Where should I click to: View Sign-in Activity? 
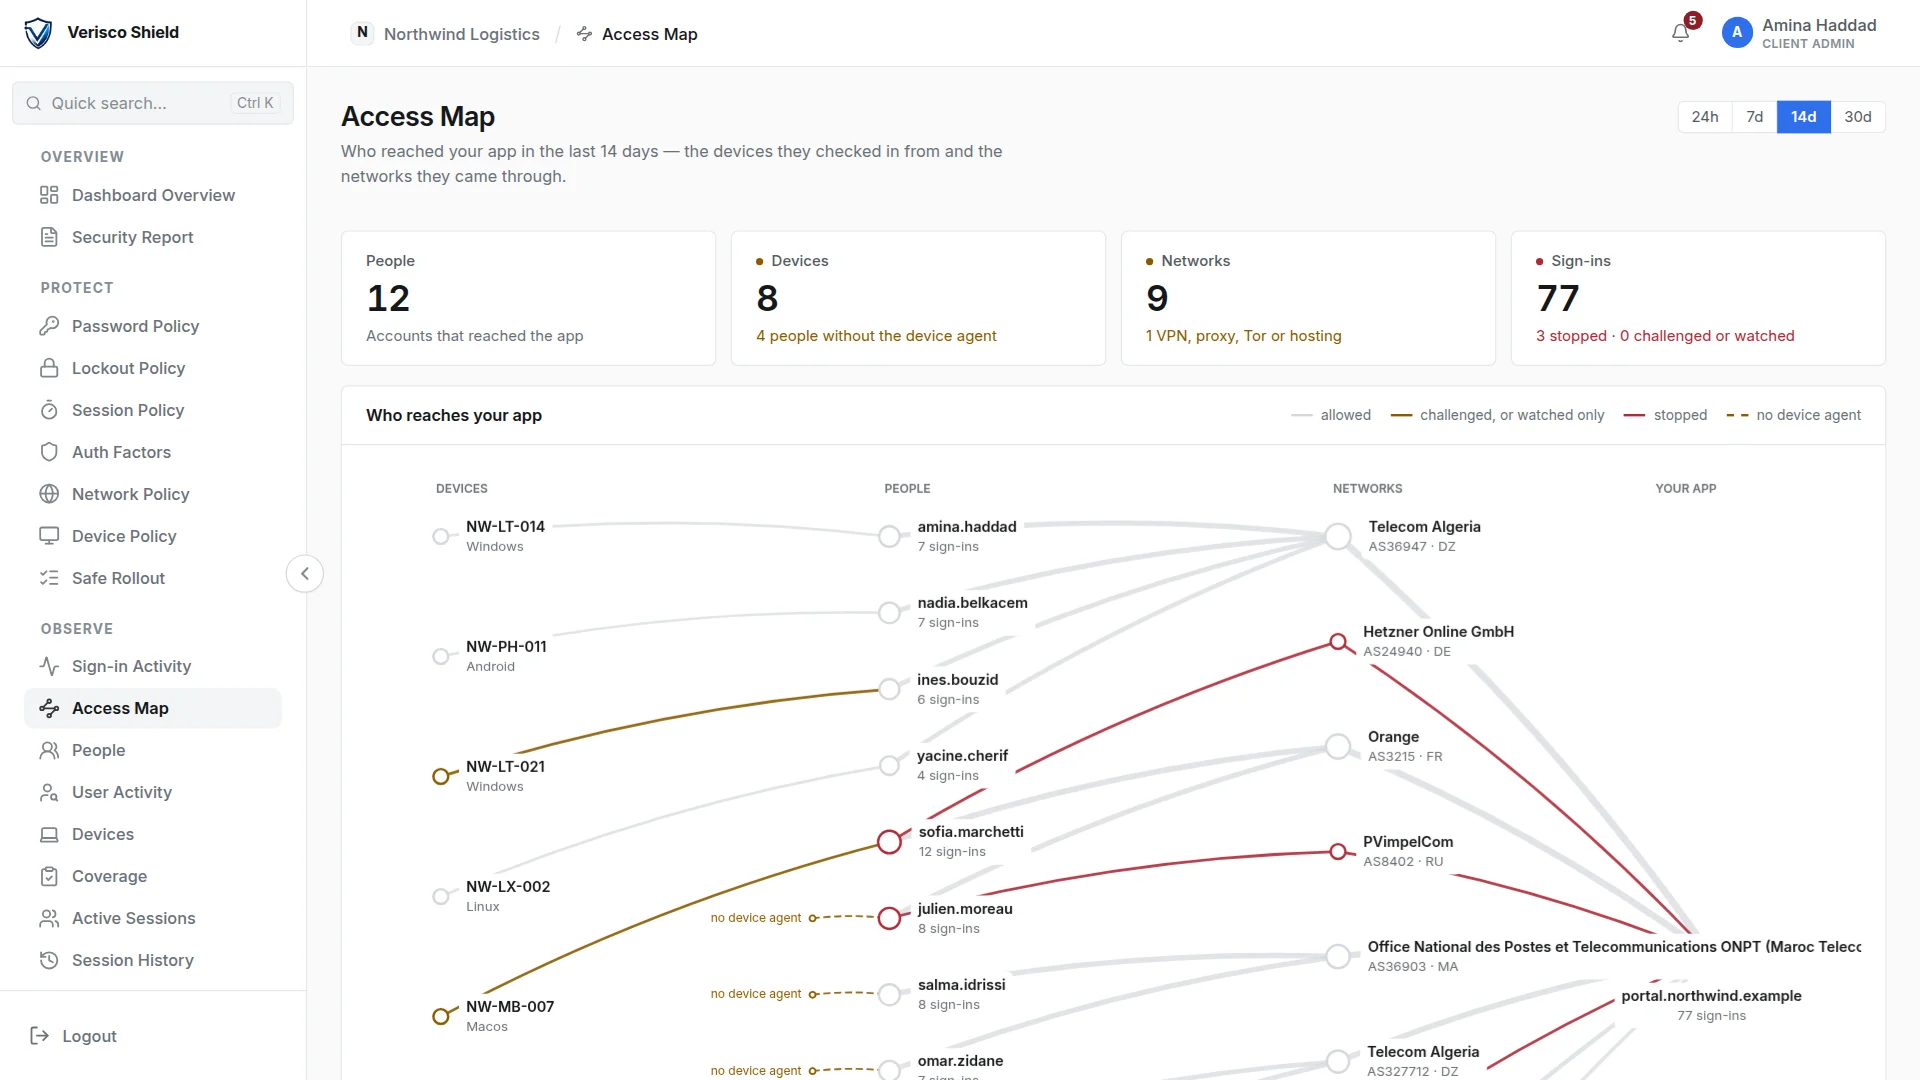click(x=153, y=666)
